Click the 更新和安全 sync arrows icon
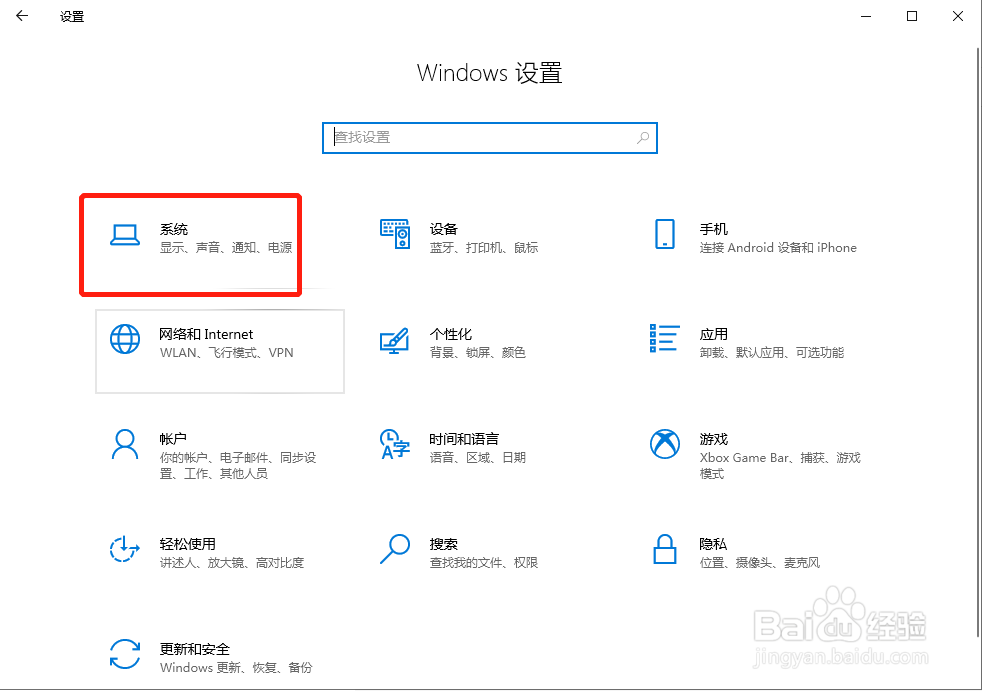This screenshot has height=691, width=982. [x=125, y=654]
